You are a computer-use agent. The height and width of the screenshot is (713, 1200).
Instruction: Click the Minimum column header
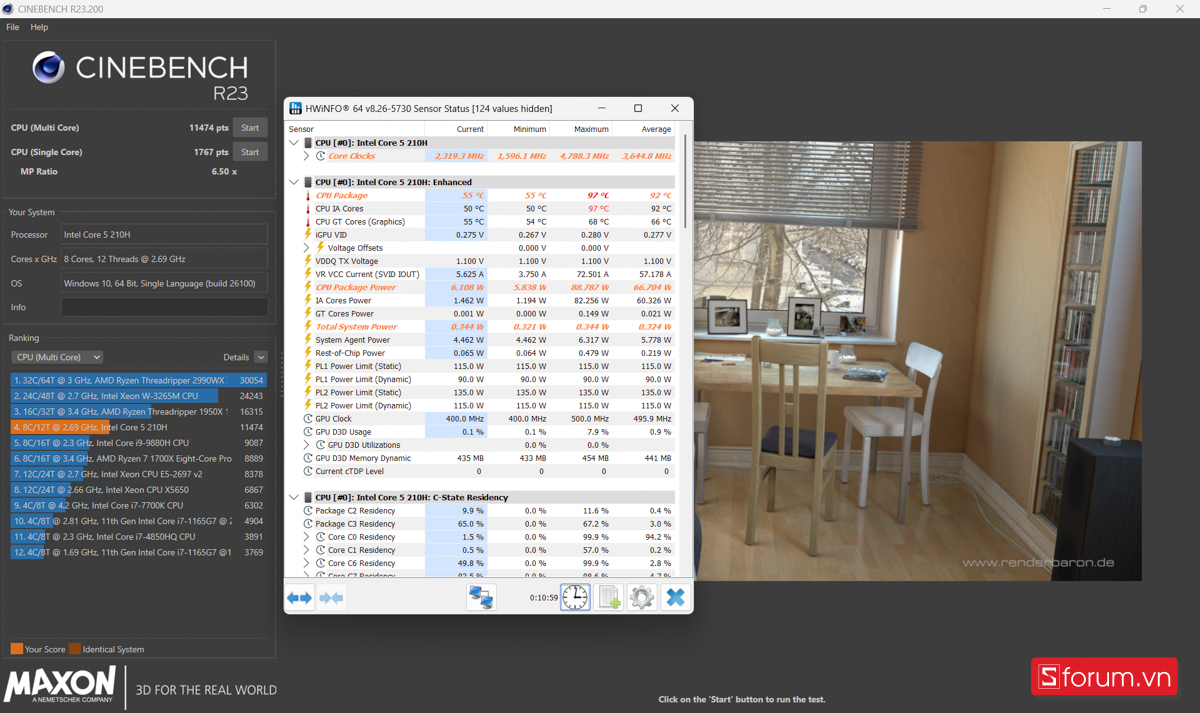point(518,129)
